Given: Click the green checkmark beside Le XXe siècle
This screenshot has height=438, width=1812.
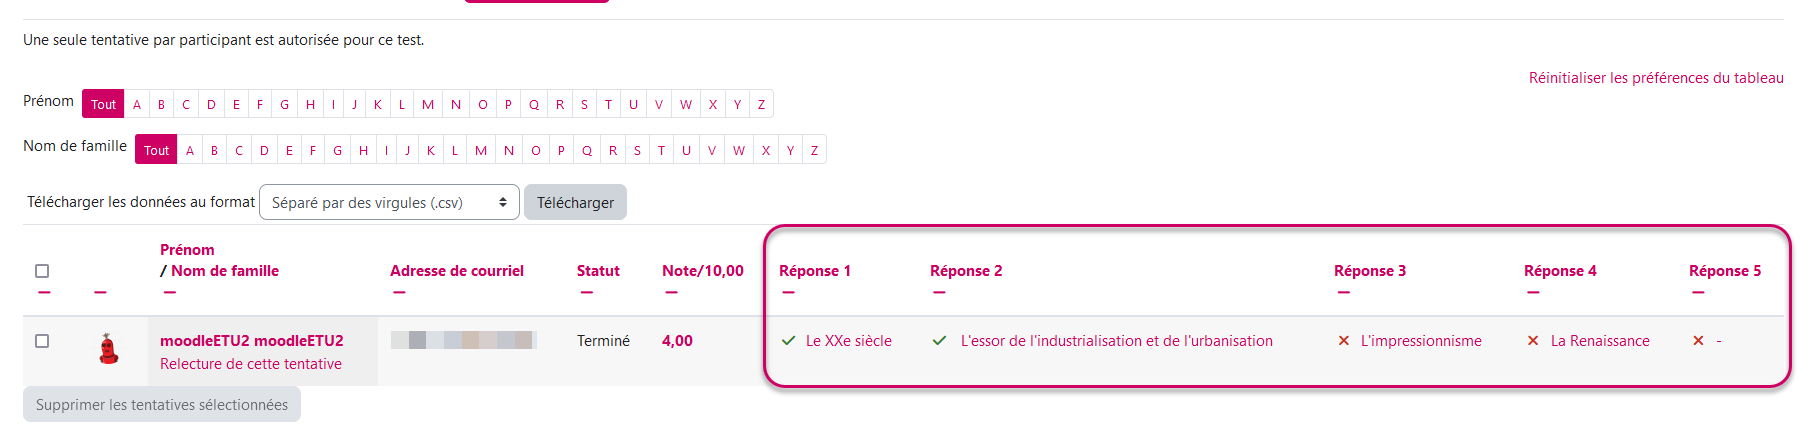Looking at the screenshot, I should [789, 341].
